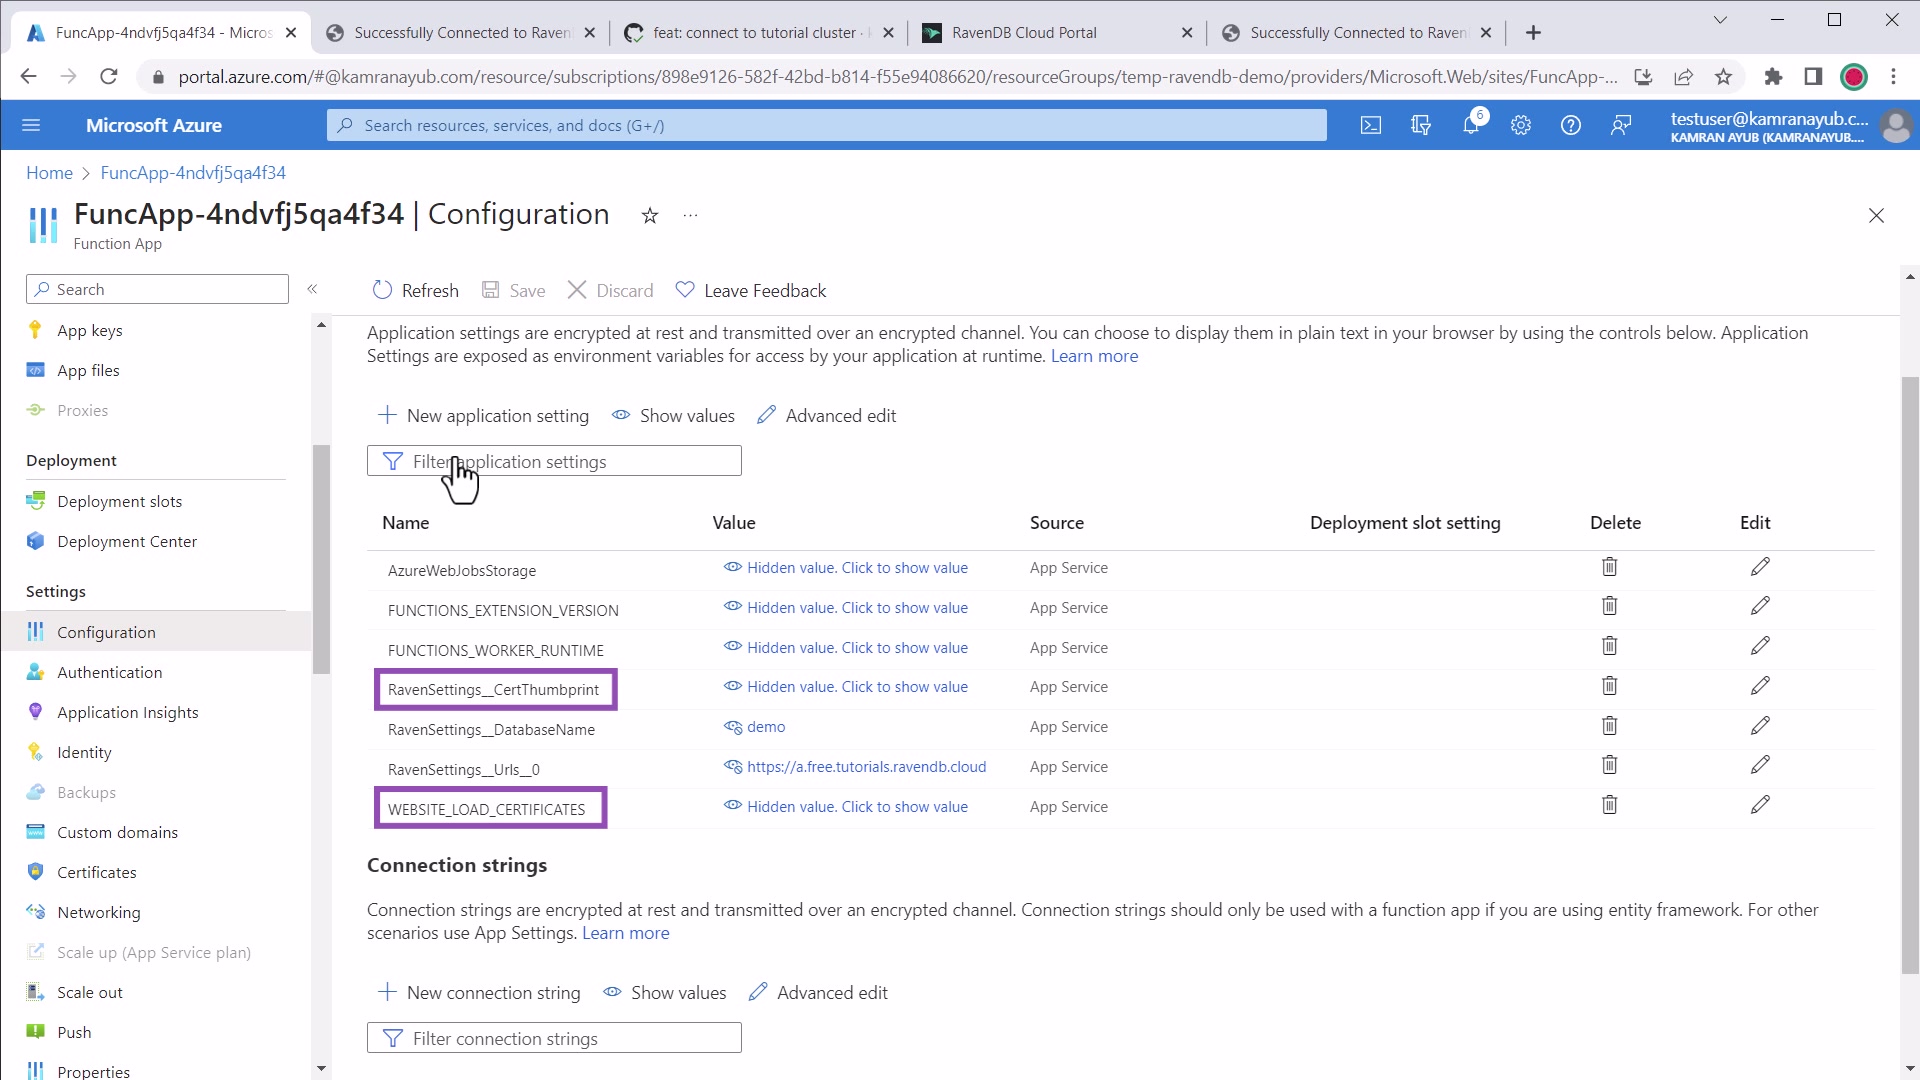
Task: Show values for all application settings
Action: pyautogui.click(x=673, y=416)
